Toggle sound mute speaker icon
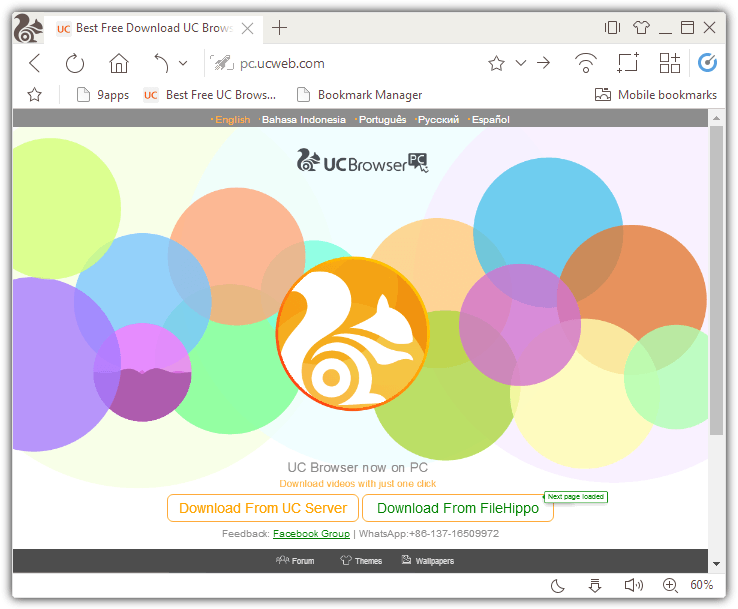The image size is (738, 609). tap(634, 585)
